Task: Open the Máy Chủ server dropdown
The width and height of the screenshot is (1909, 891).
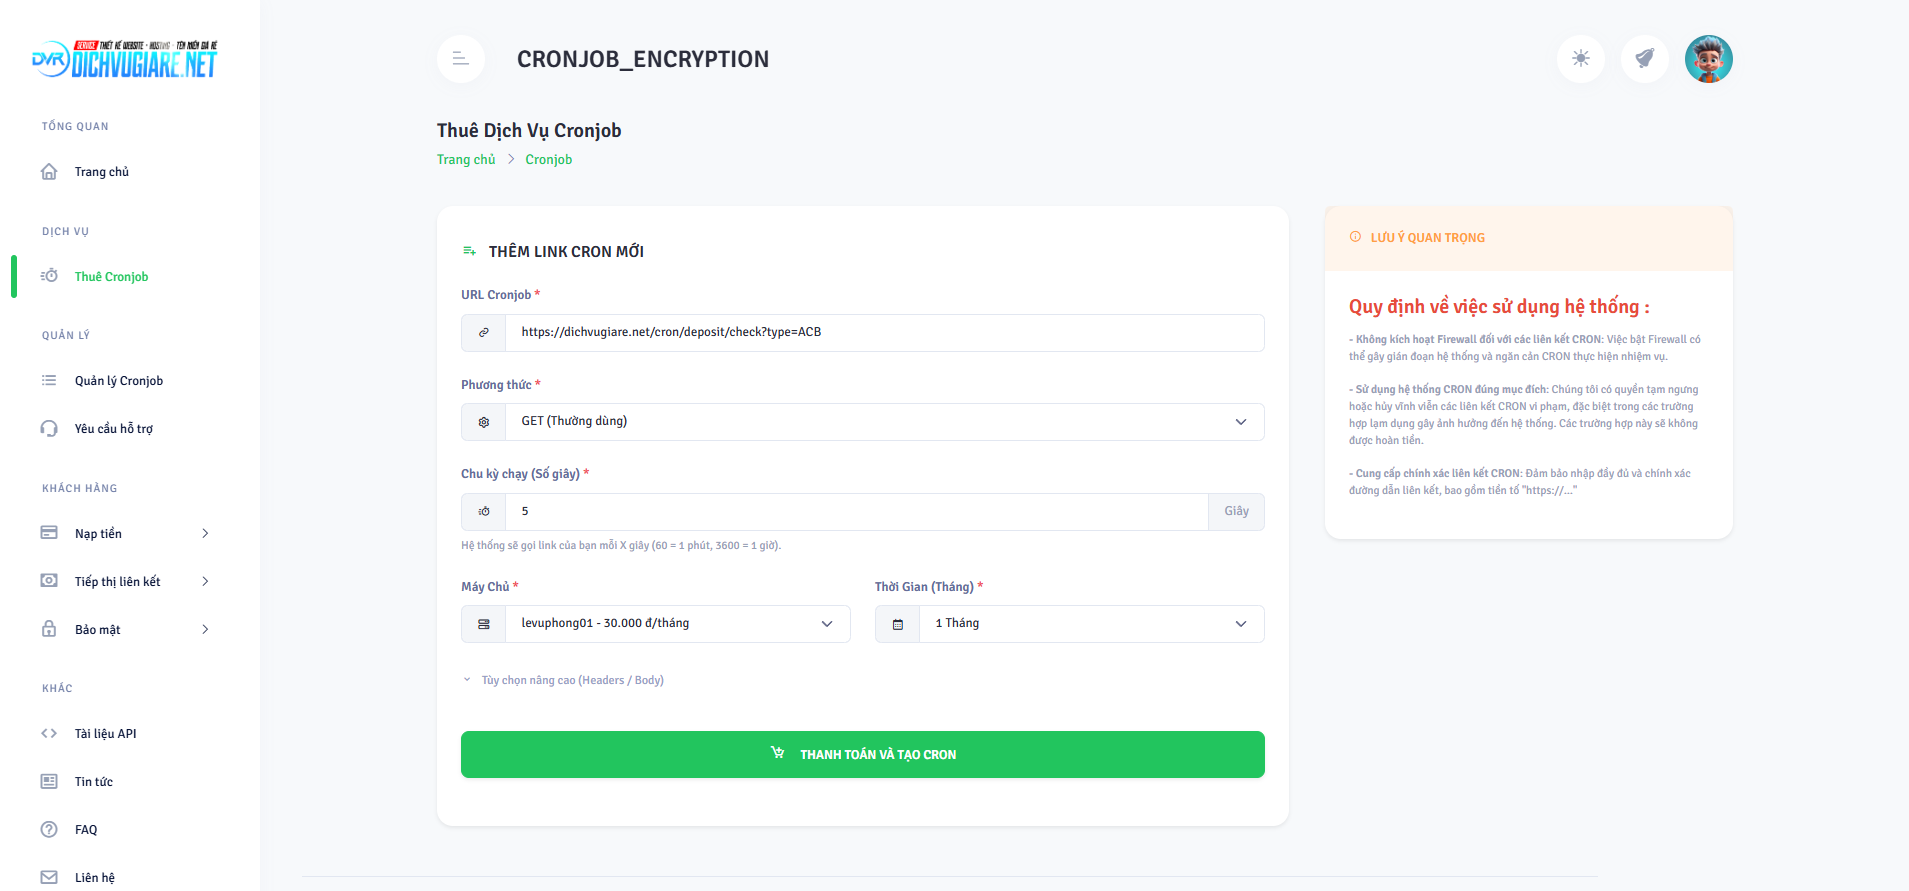Action: [x=677, y=624]
